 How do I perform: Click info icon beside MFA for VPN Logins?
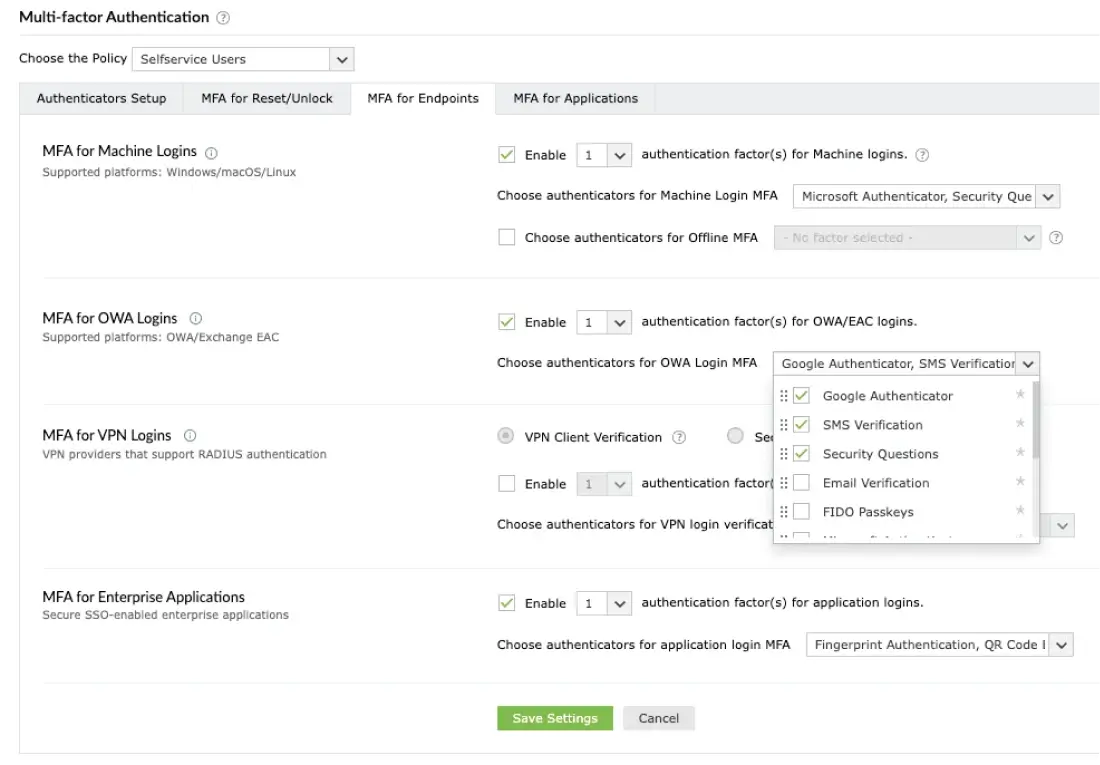point(190,436)
